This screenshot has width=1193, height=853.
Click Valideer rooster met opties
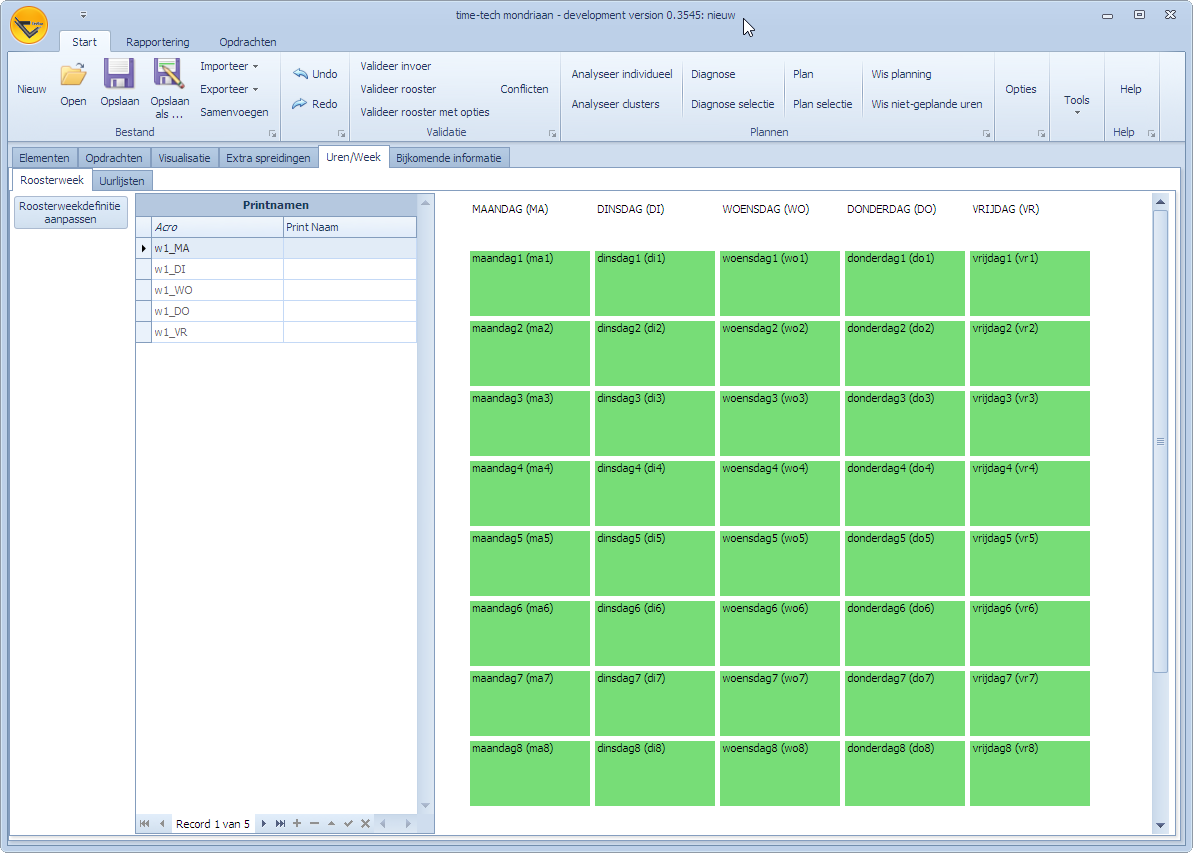pyautogui.click(x=425, y=112)
